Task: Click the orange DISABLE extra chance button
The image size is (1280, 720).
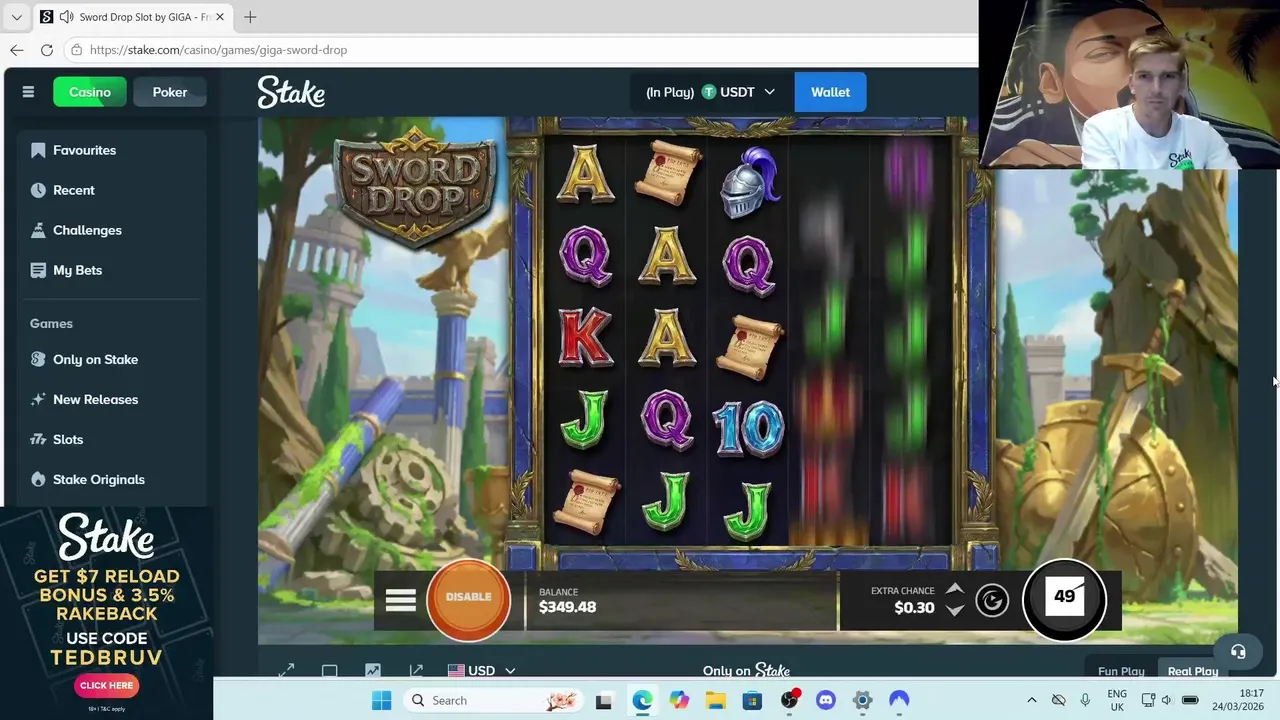Action: 468,598
